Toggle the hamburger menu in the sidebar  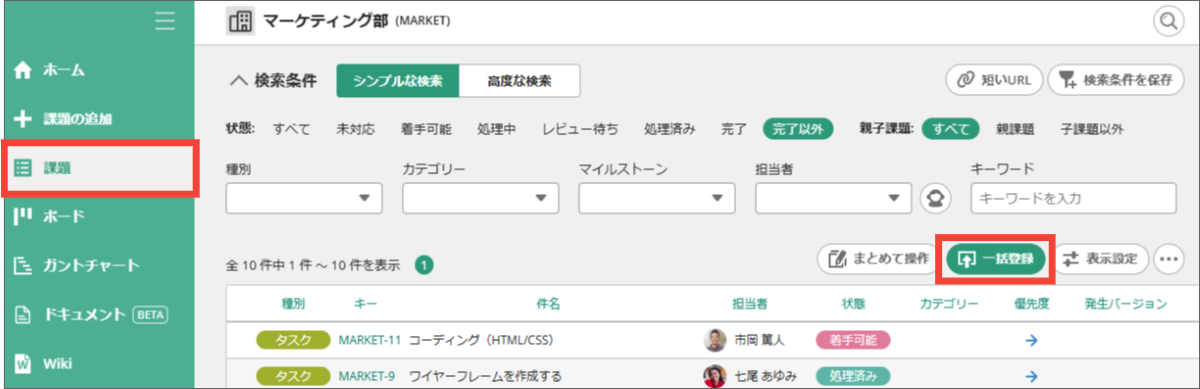[166, 20]
